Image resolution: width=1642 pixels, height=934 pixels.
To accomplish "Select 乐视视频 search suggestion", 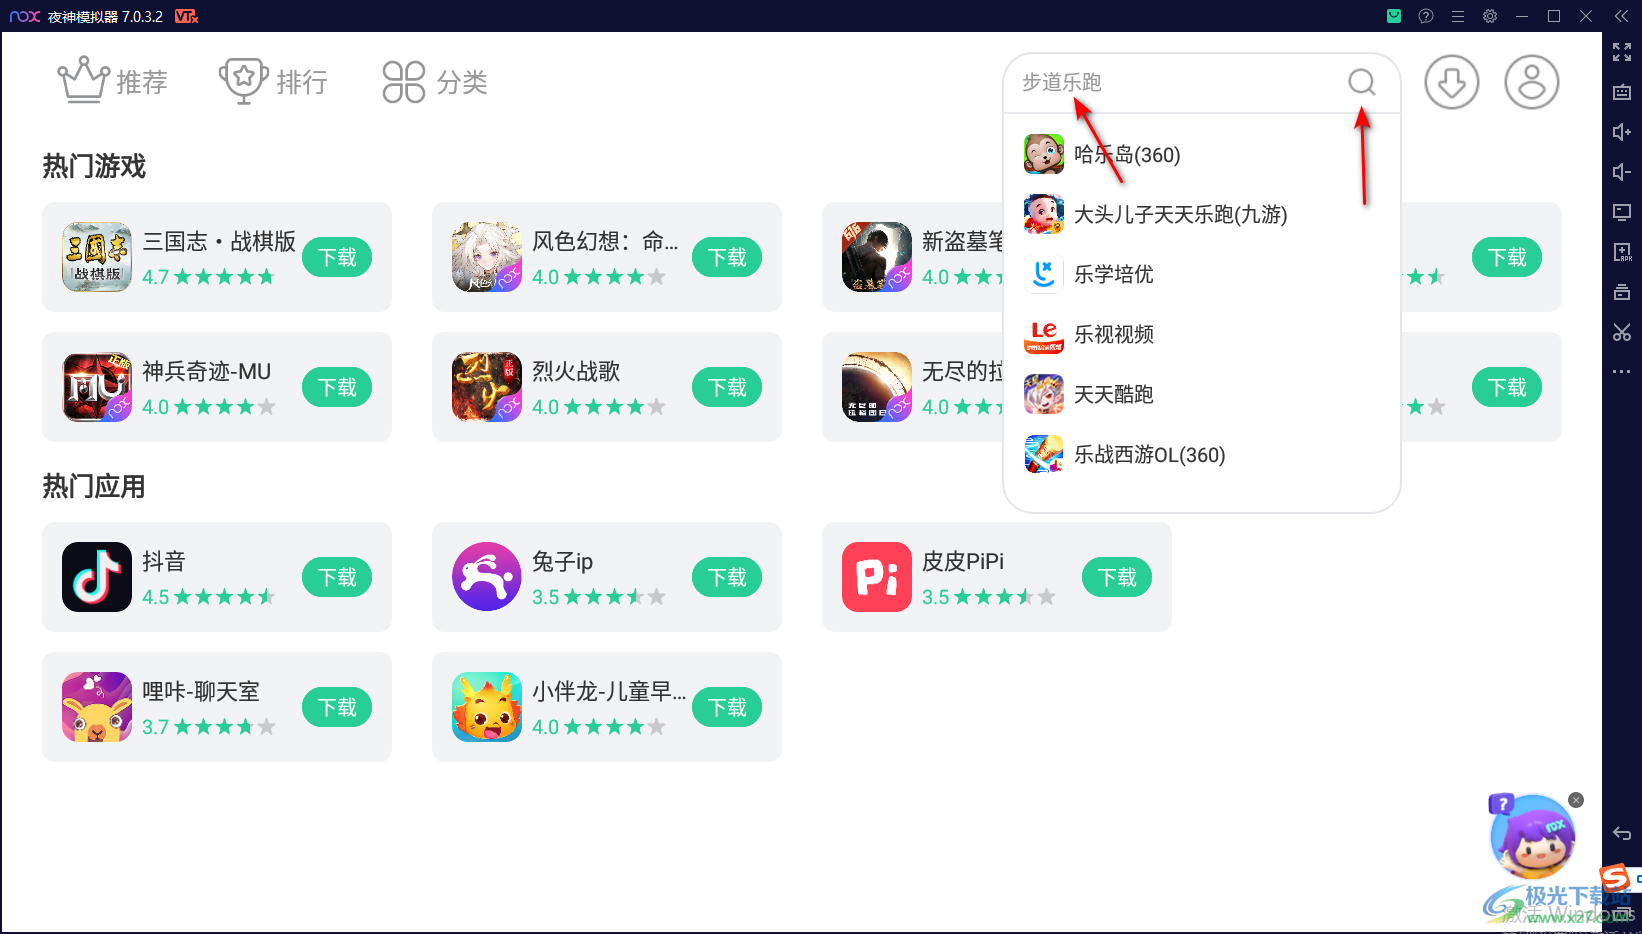I will (1201, 334).
